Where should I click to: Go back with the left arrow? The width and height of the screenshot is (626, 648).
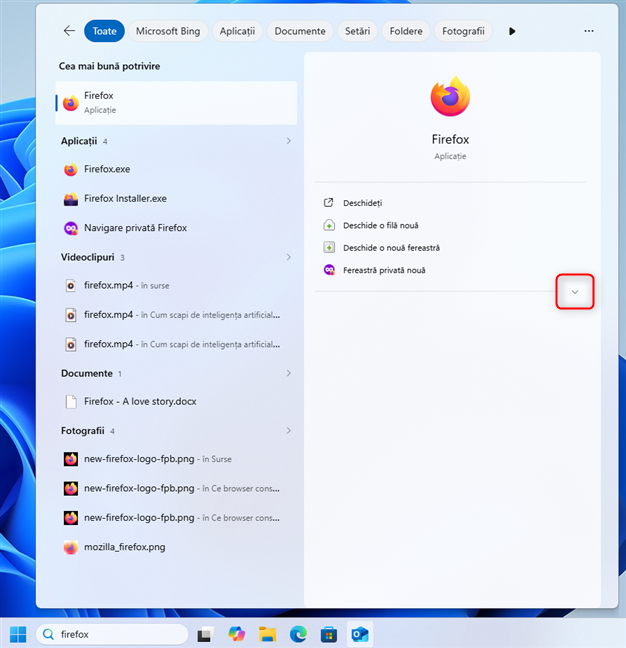(69, 31)
